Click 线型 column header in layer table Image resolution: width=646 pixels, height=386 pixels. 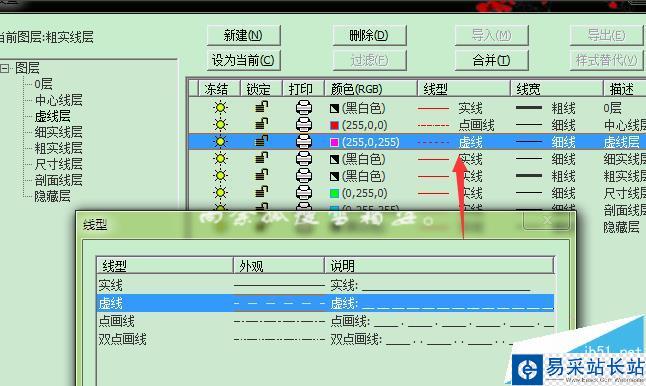464,89
